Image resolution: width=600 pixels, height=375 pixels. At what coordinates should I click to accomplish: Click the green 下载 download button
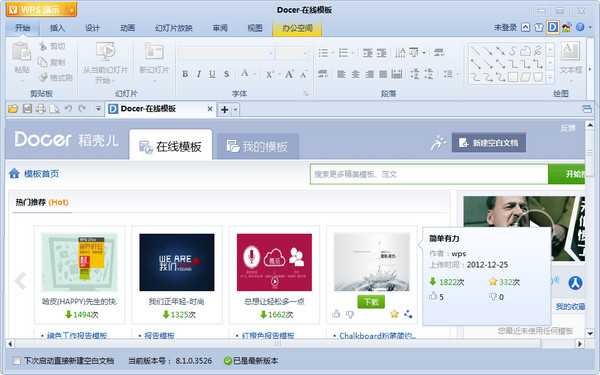click(371, 302)
